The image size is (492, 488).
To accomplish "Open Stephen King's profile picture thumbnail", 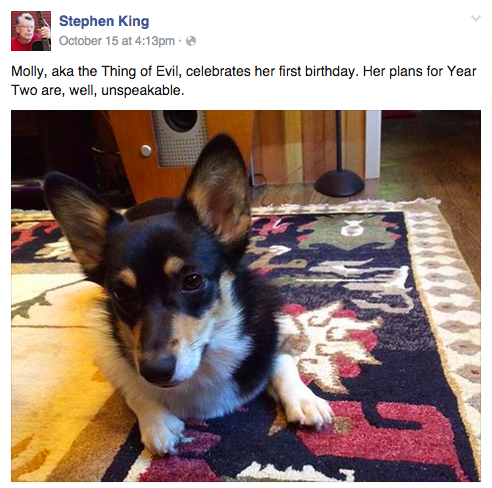I will tap(31, 31).
